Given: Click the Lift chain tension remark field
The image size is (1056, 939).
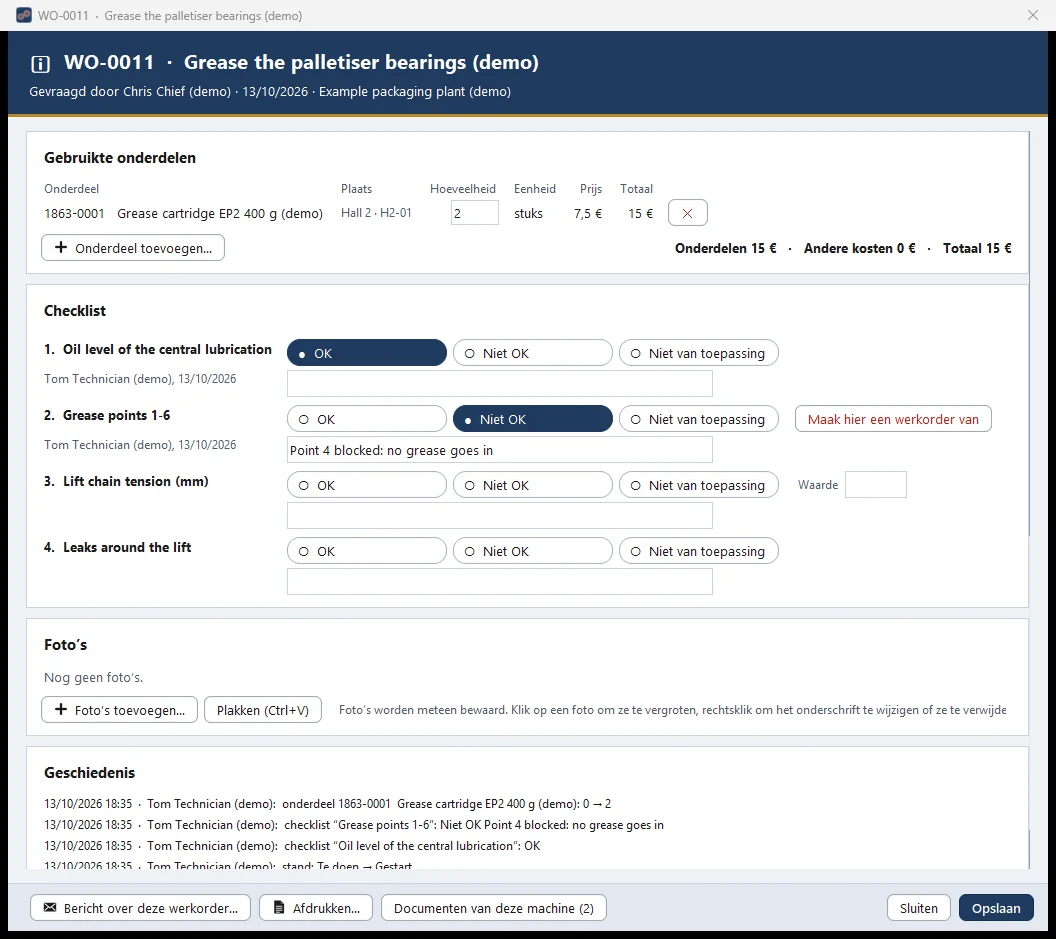Looking at the screenshot, I should tap(500, 516).
